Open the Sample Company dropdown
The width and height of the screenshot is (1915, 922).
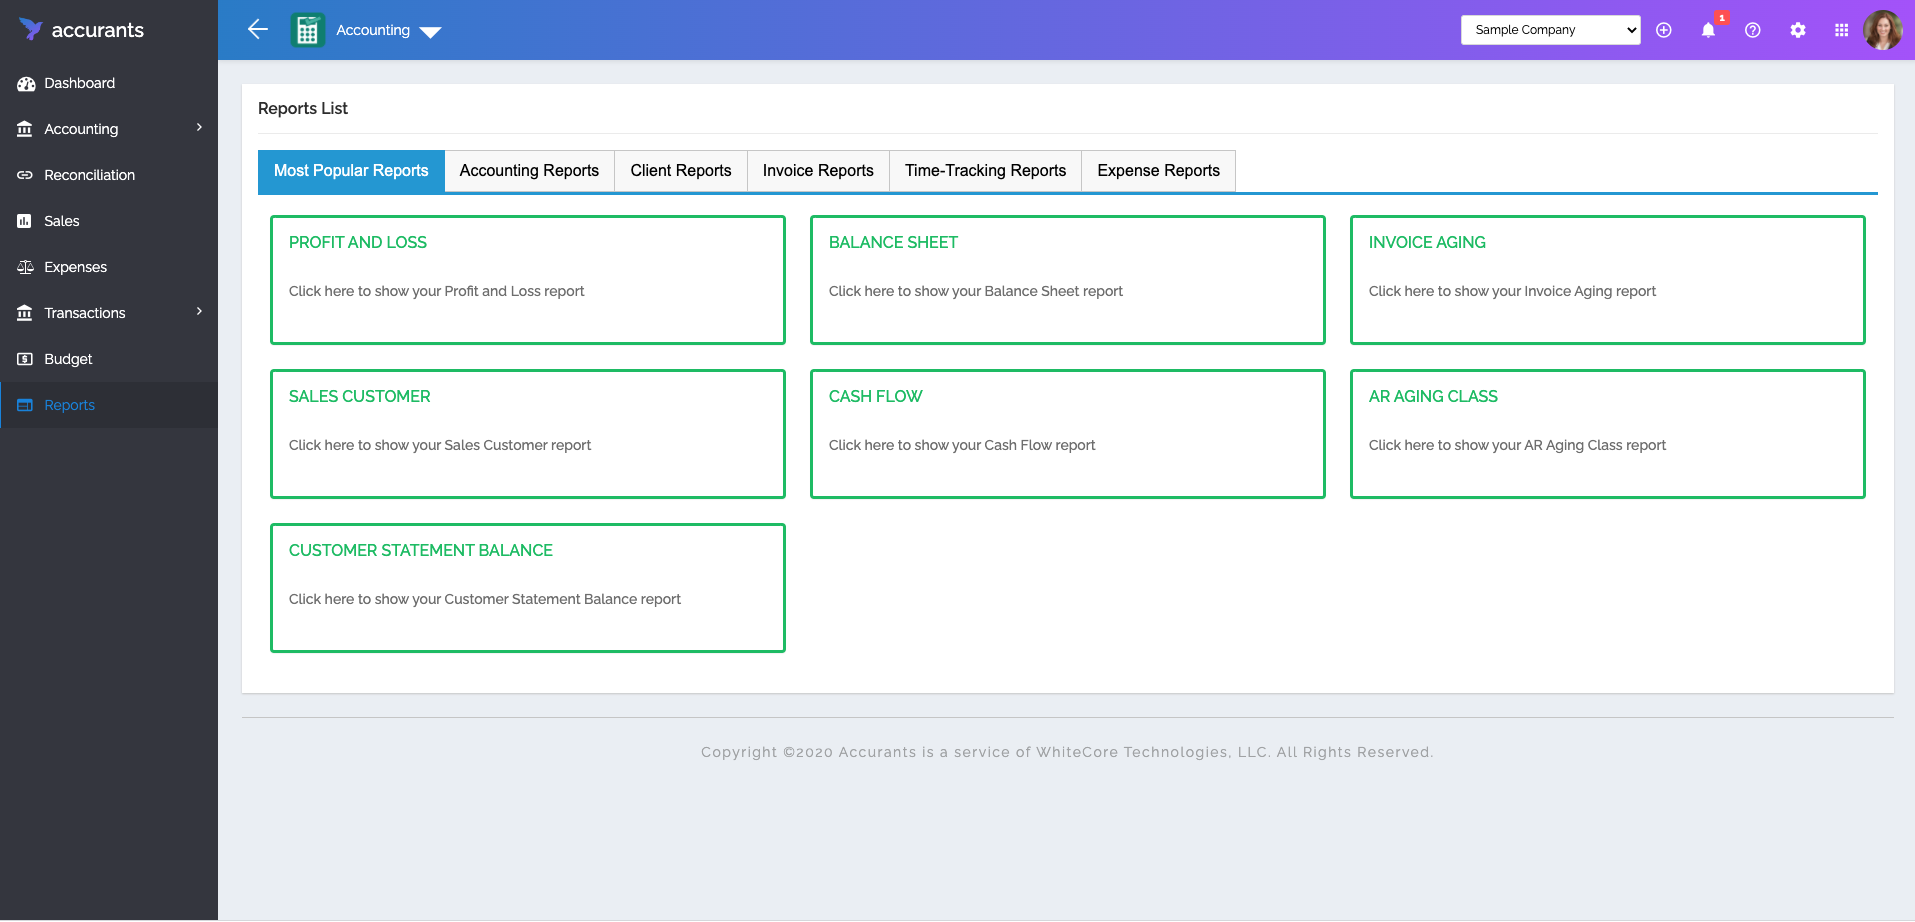[1550, 30]
